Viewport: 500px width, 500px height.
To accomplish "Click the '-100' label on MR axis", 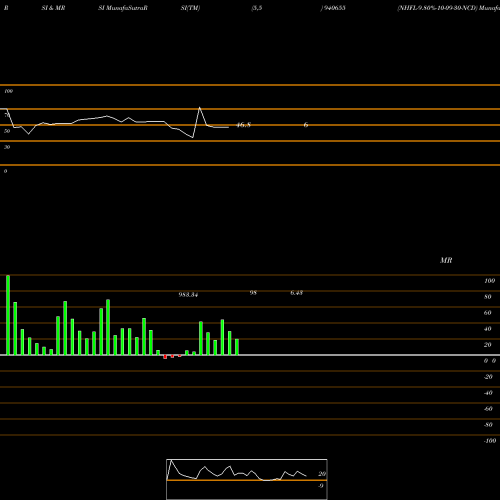I will pos(490,441).
